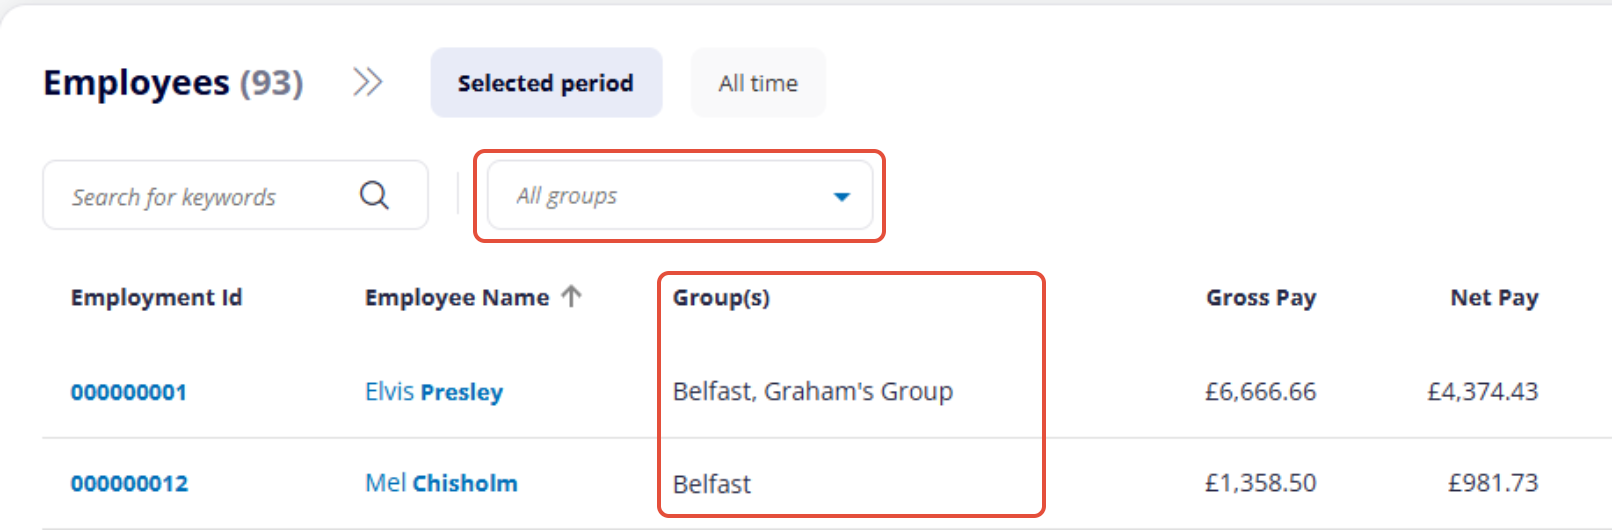Sort by Employment Id column header
Viewport: 1612px width, 530px height.
coord(157,298)
